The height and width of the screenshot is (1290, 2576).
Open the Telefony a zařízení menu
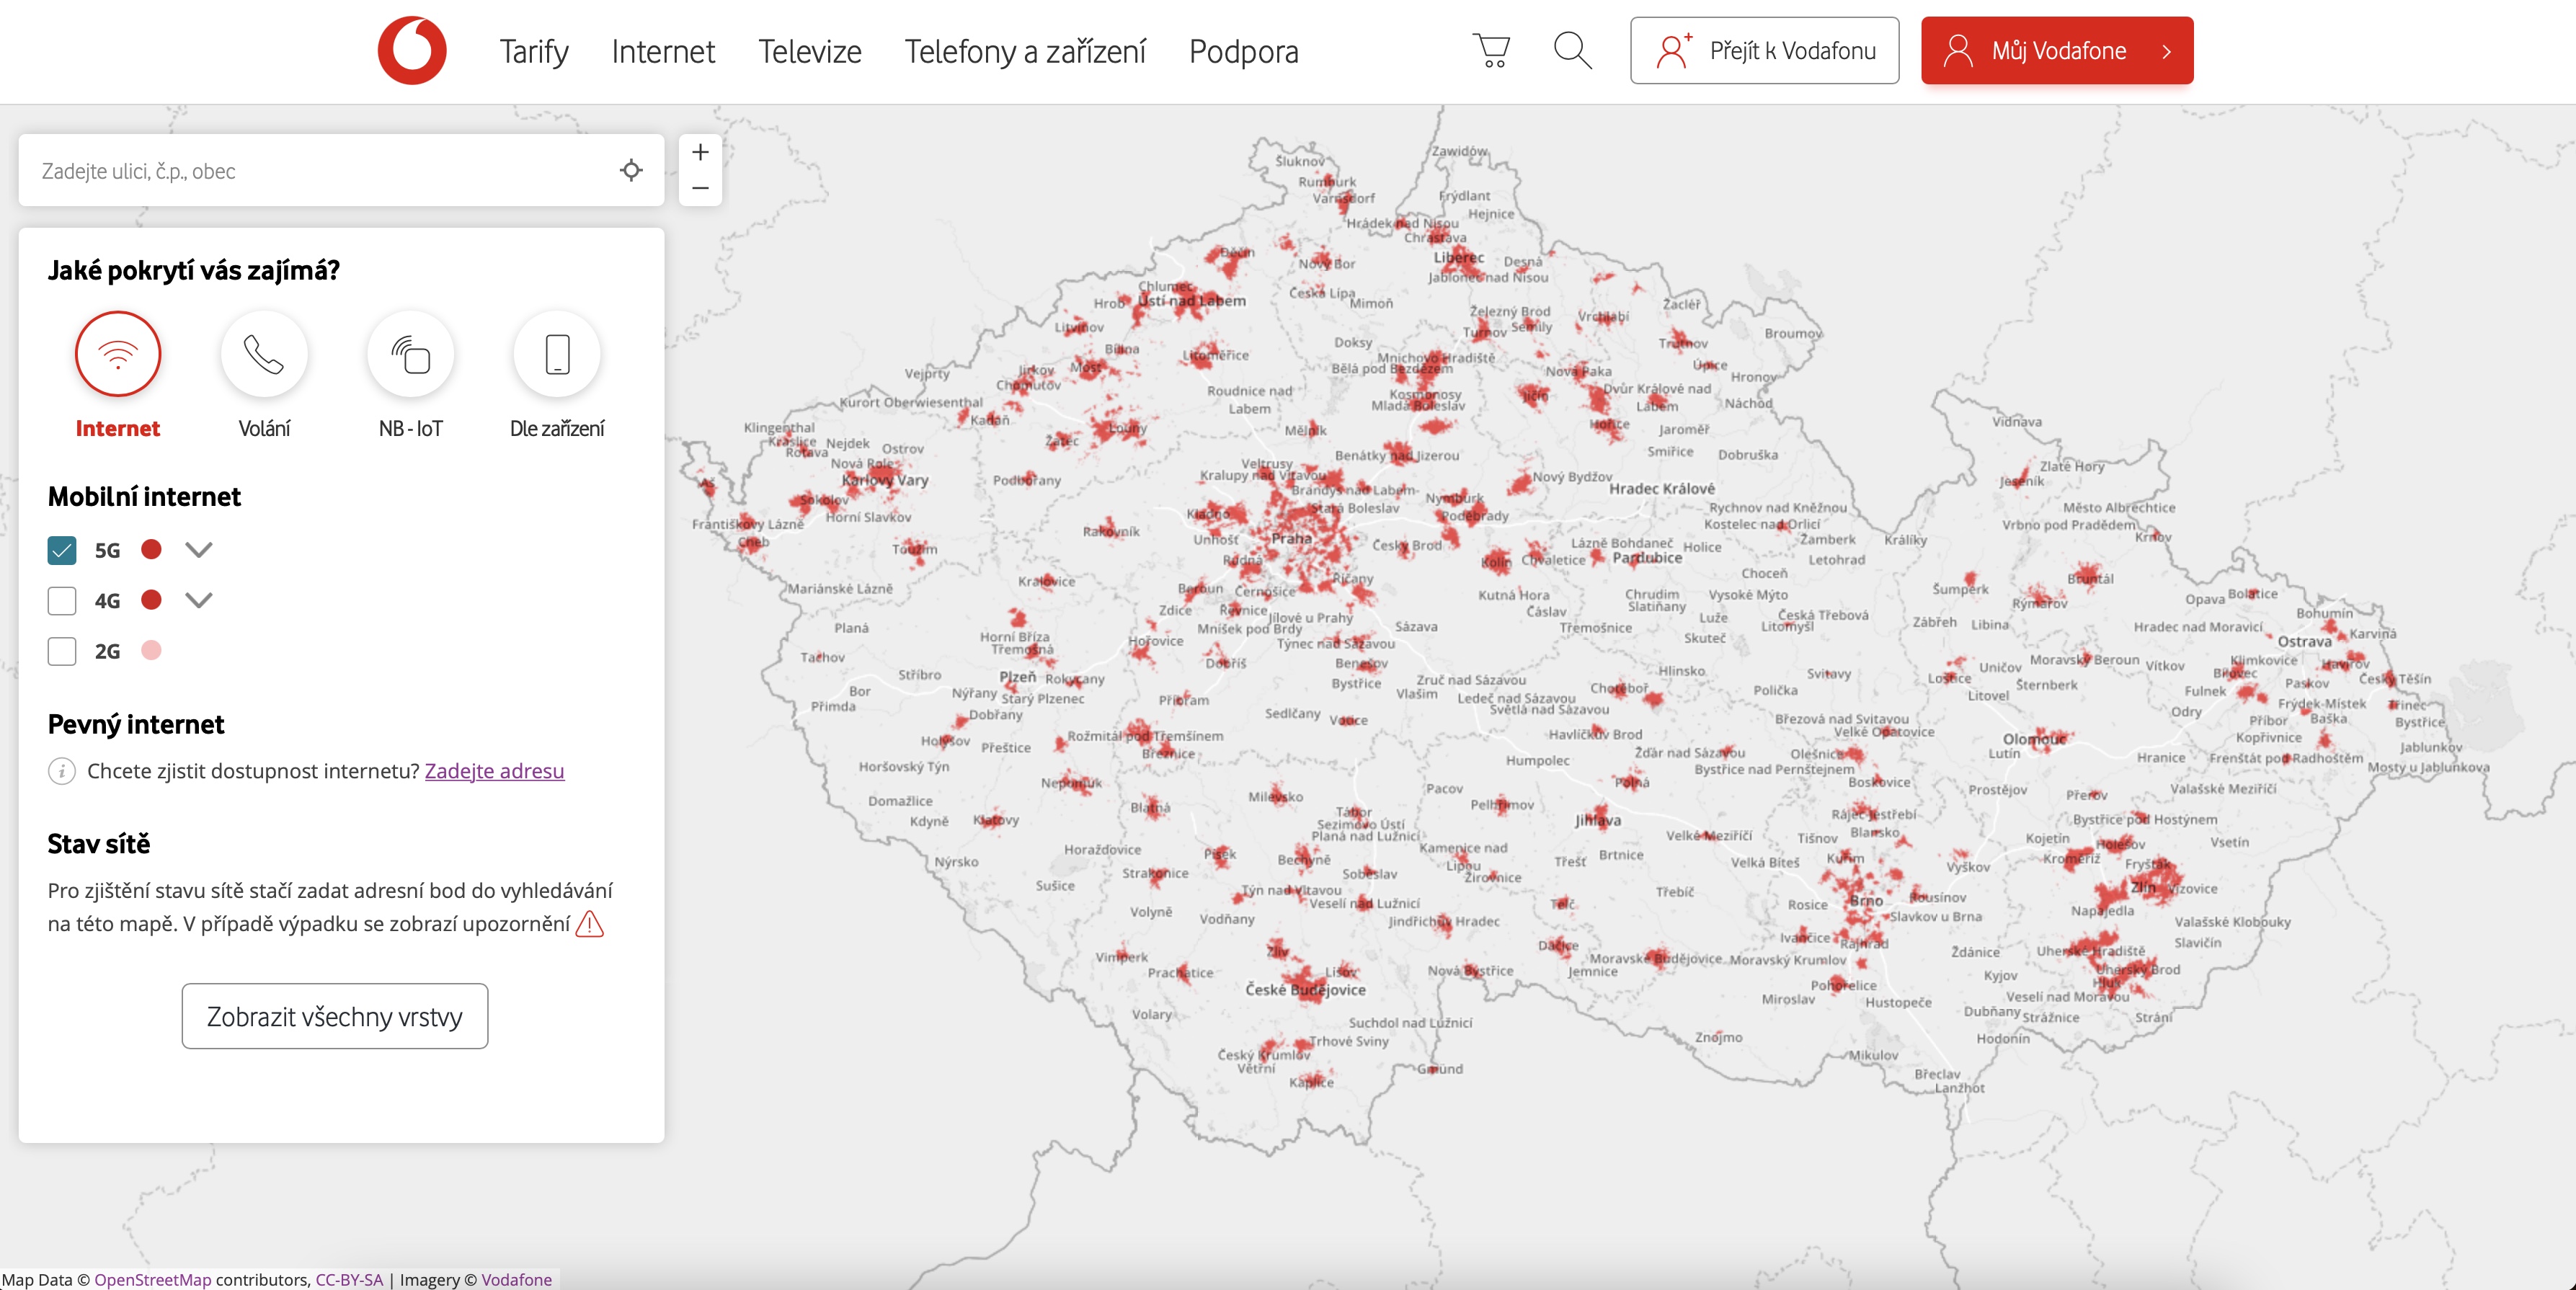pyautogui.click(x=1025, y=51)
